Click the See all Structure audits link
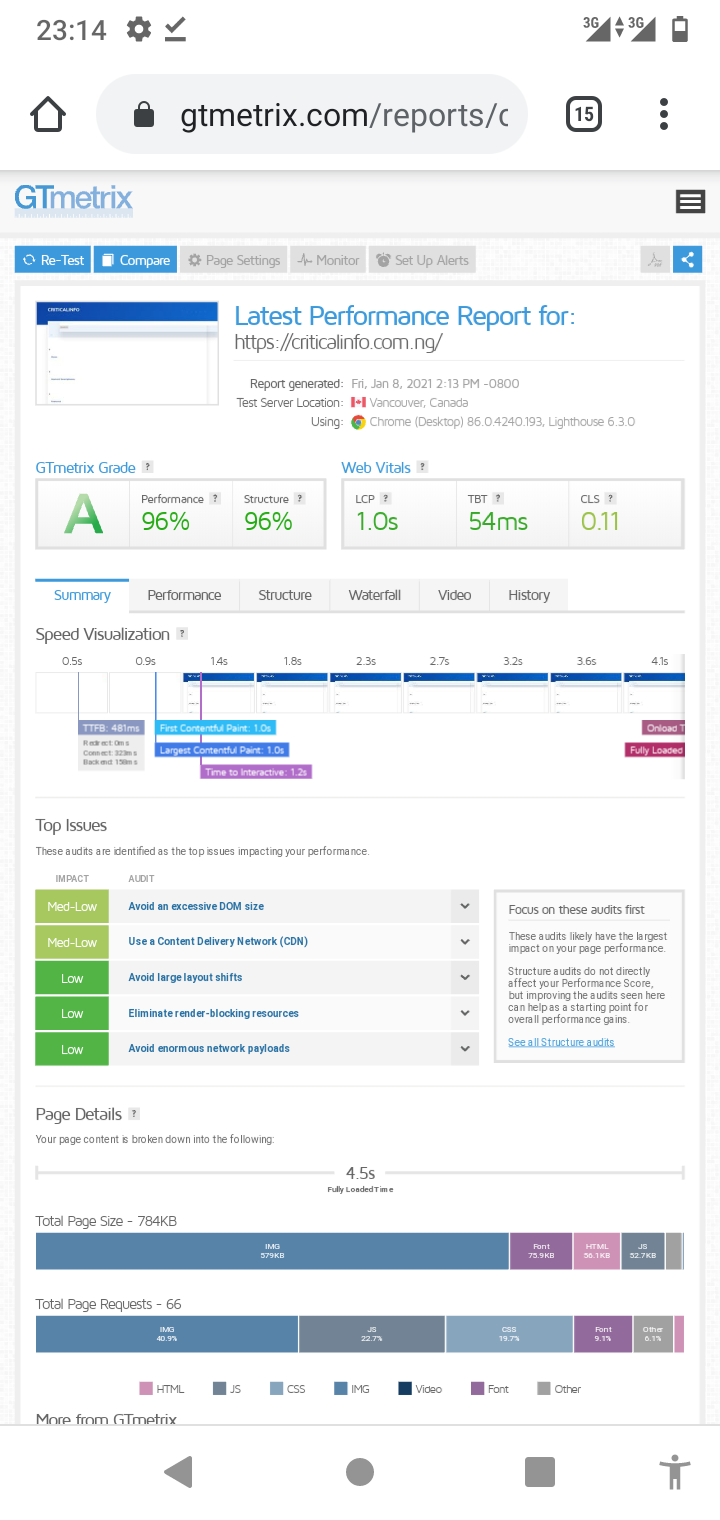 (561, 1042)
